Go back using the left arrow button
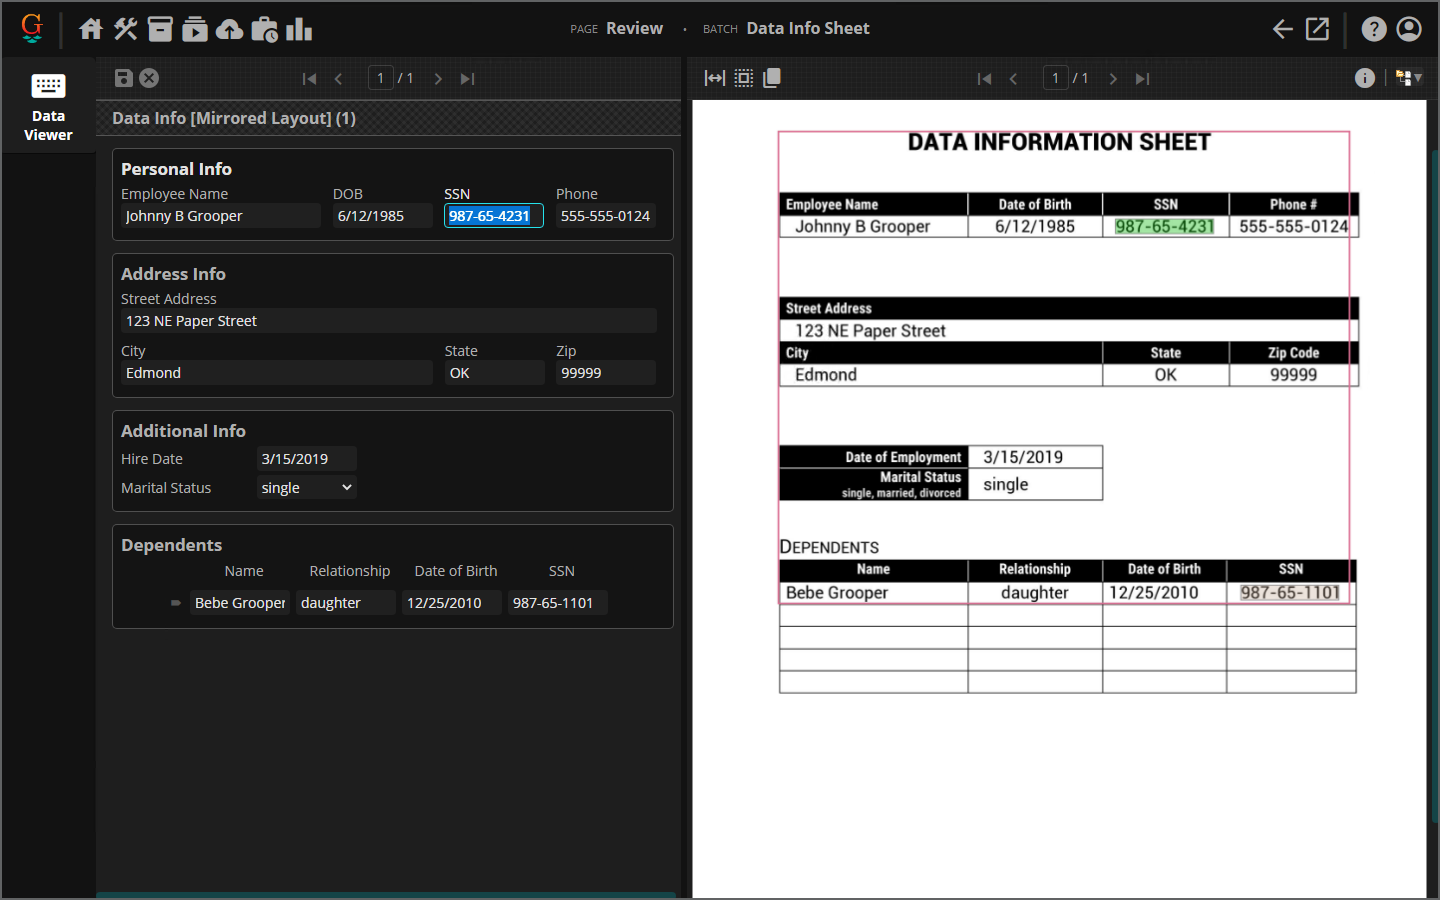 [x=1282, y=29]
